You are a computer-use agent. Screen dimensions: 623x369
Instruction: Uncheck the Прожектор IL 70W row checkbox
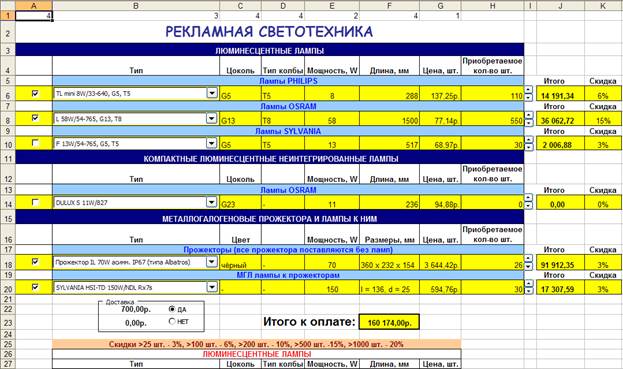click(x=35, y=262)
